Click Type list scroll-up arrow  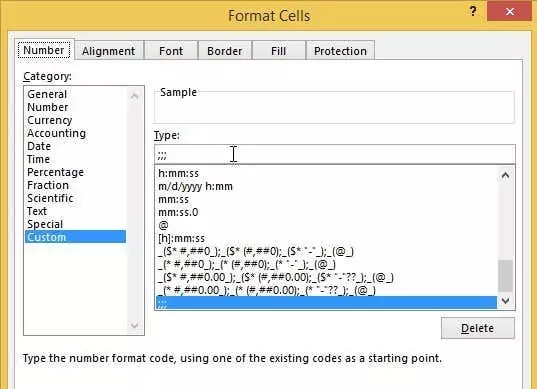tap(505, 176)
